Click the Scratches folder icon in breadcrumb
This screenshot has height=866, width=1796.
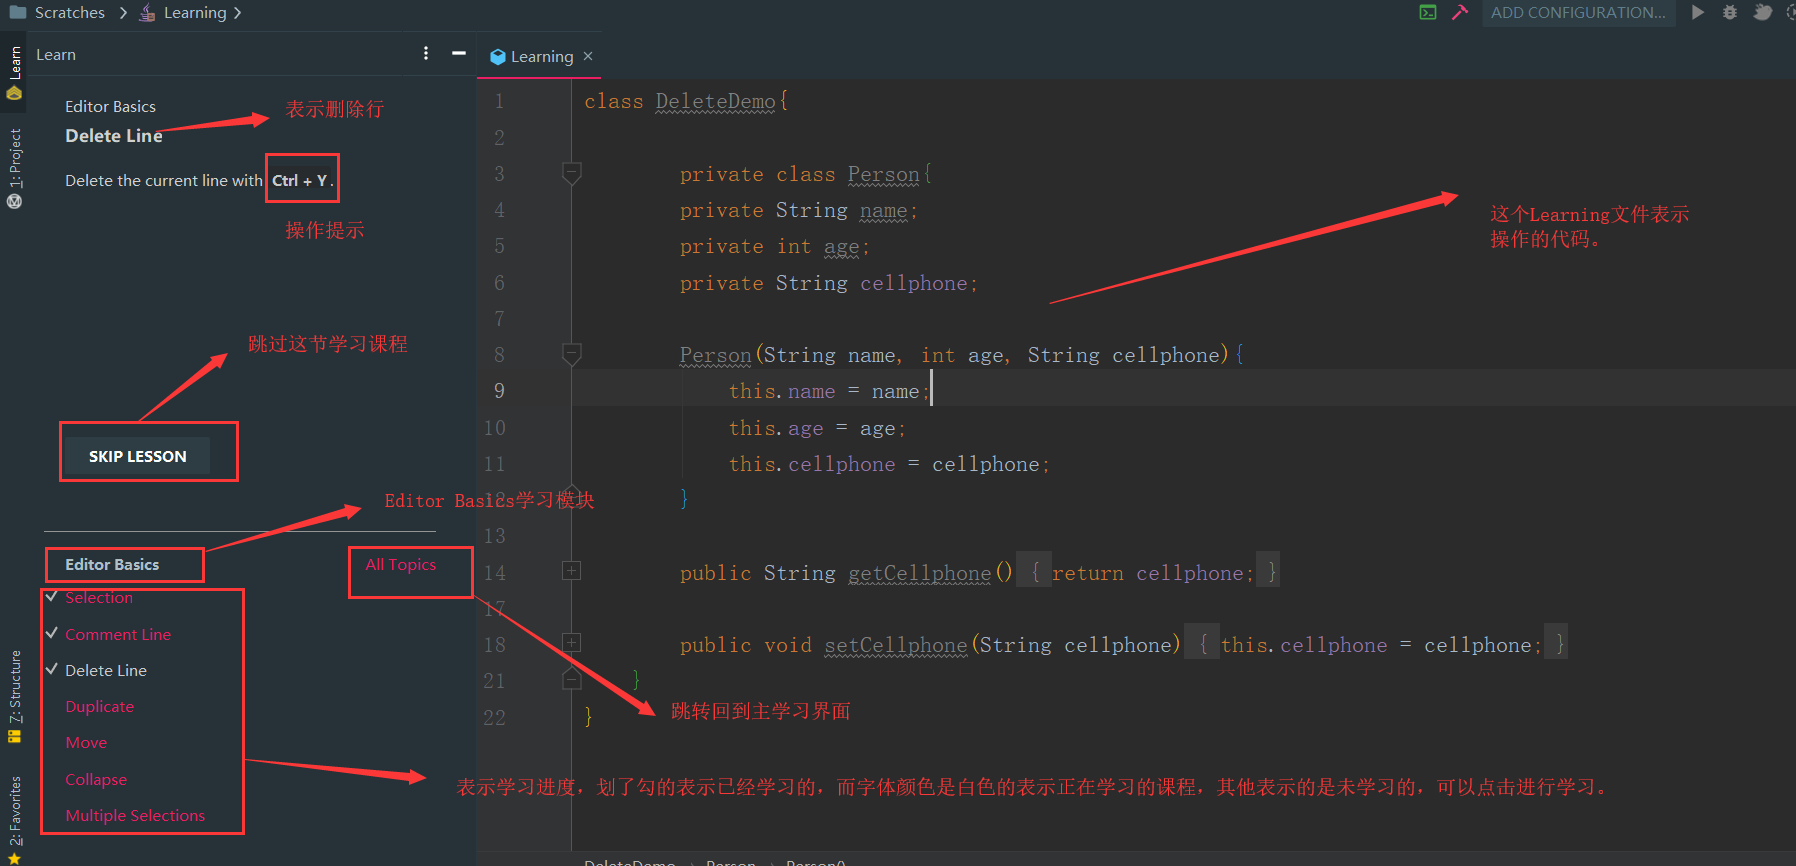[17, 12]
